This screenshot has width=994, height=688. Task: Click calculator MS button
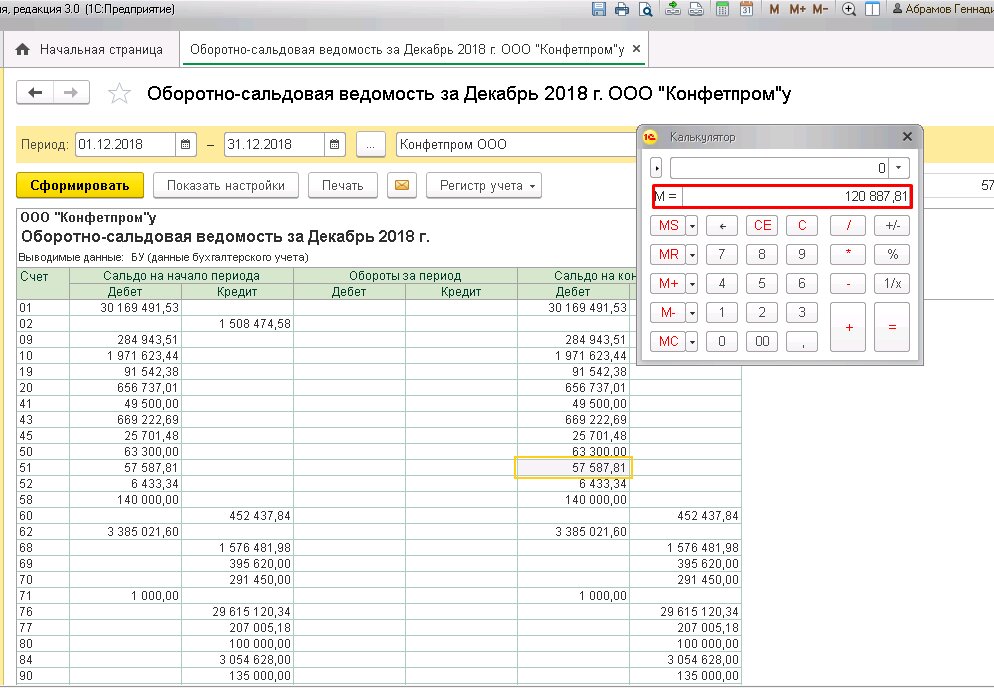tap(668, 225)
